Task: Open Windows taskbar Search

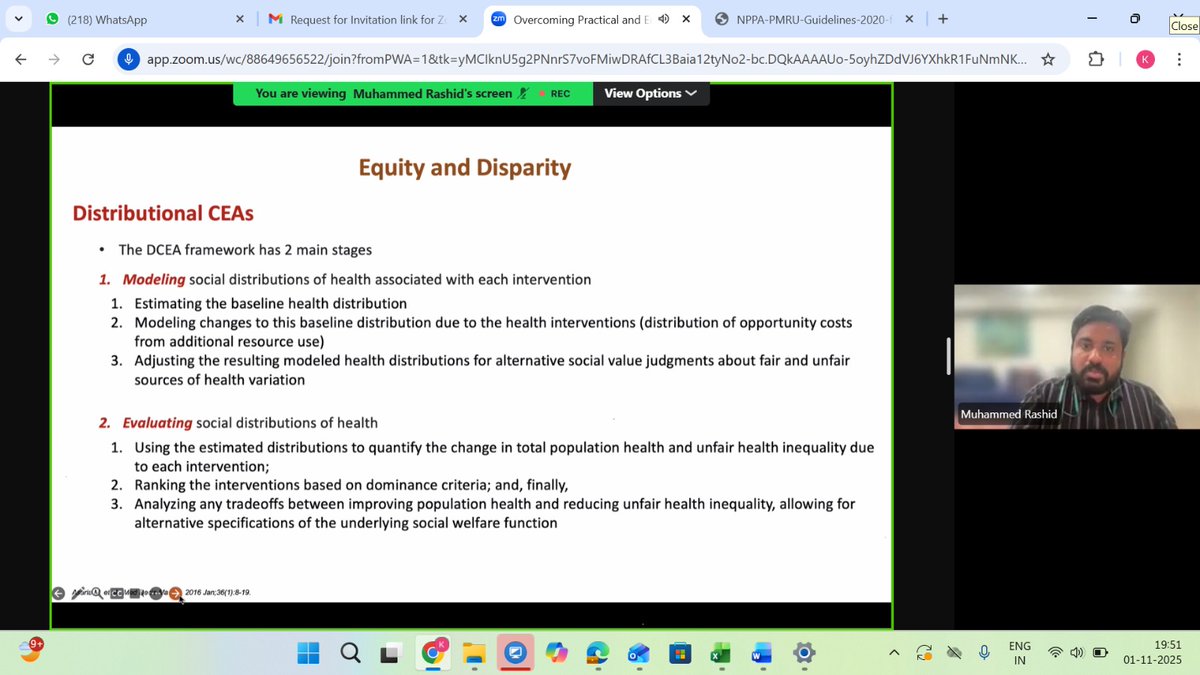Action: 350,653
